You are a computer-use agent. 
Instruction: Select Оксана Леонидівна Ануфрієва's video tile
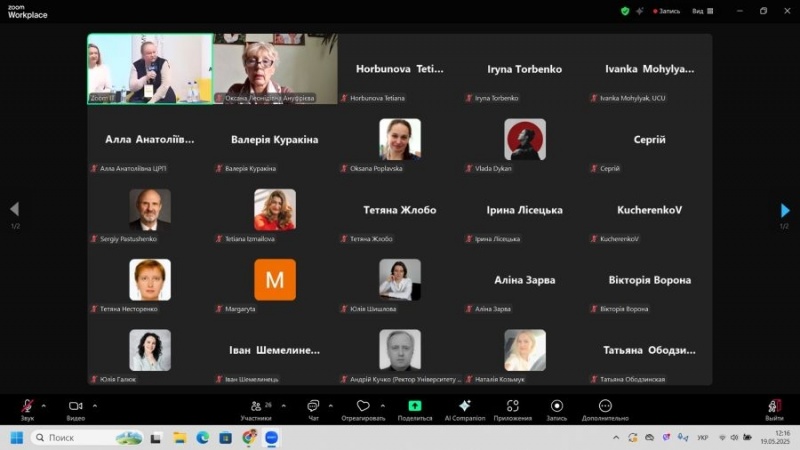[275, 68]
